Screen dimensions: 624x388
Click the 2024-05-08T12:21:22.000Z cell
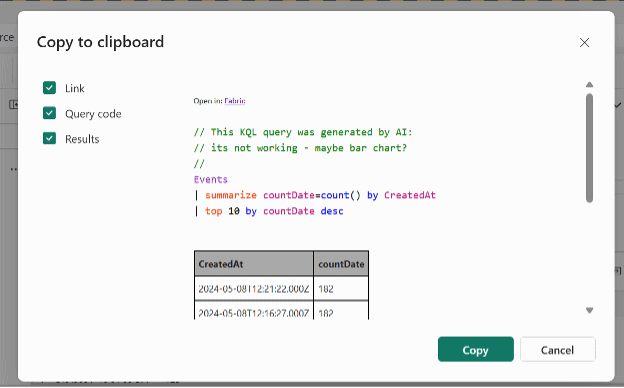tap(254, 289)
